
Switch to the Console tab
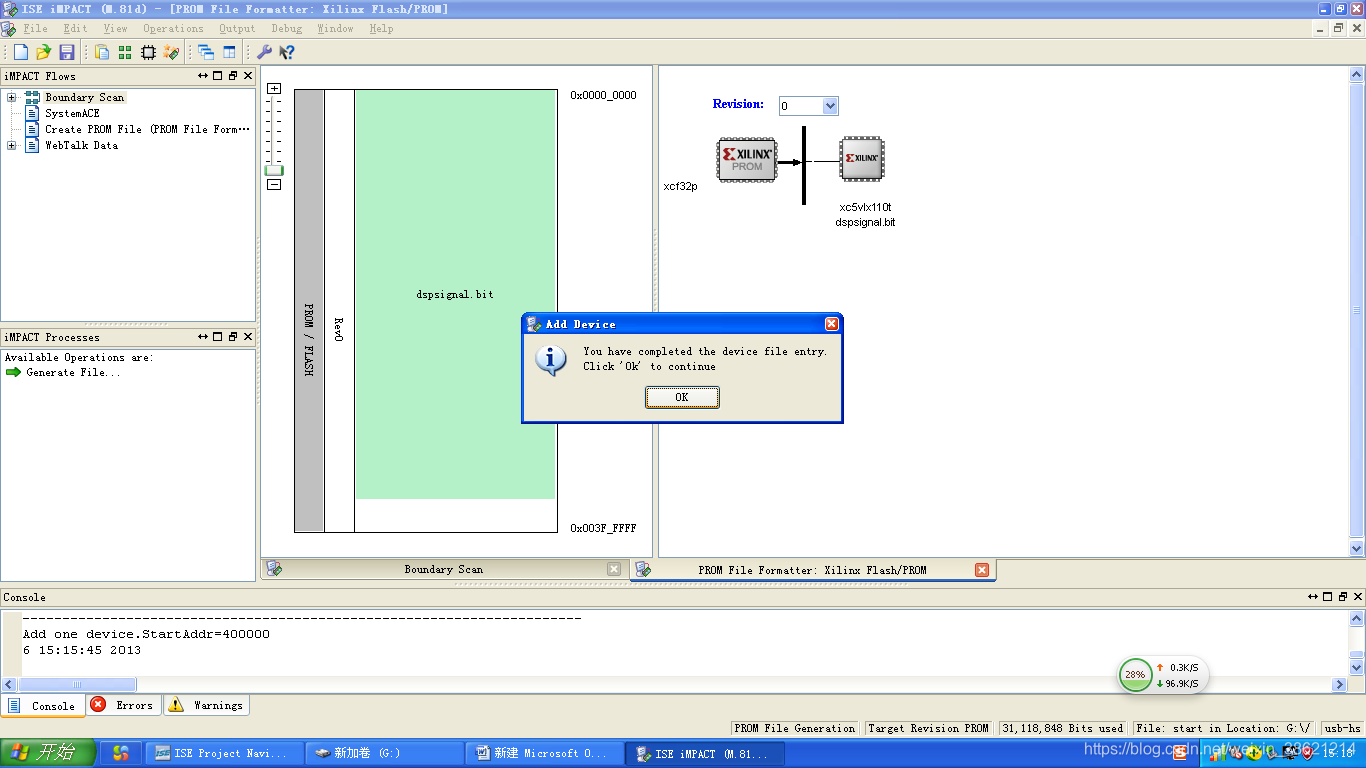tap(42, 705)
